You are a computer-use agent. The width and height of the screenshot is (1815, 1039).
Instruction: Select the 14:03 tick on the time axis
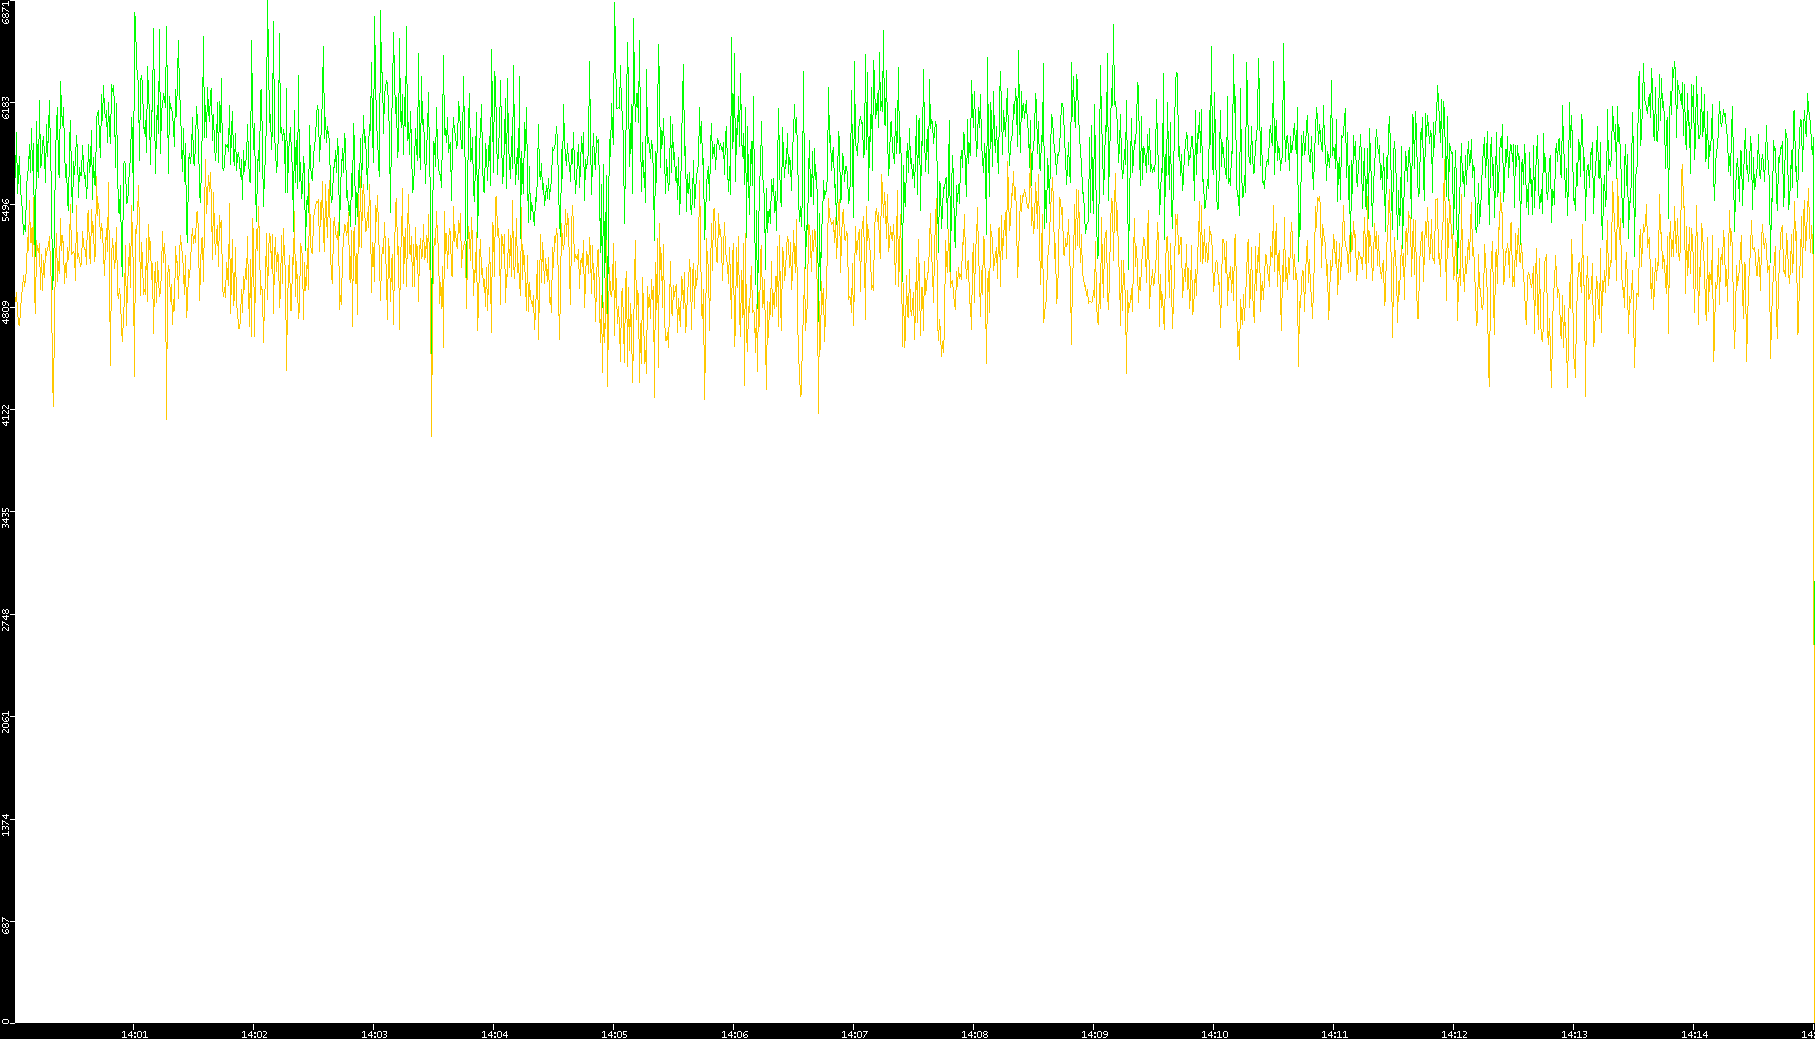click(374, 1033)
